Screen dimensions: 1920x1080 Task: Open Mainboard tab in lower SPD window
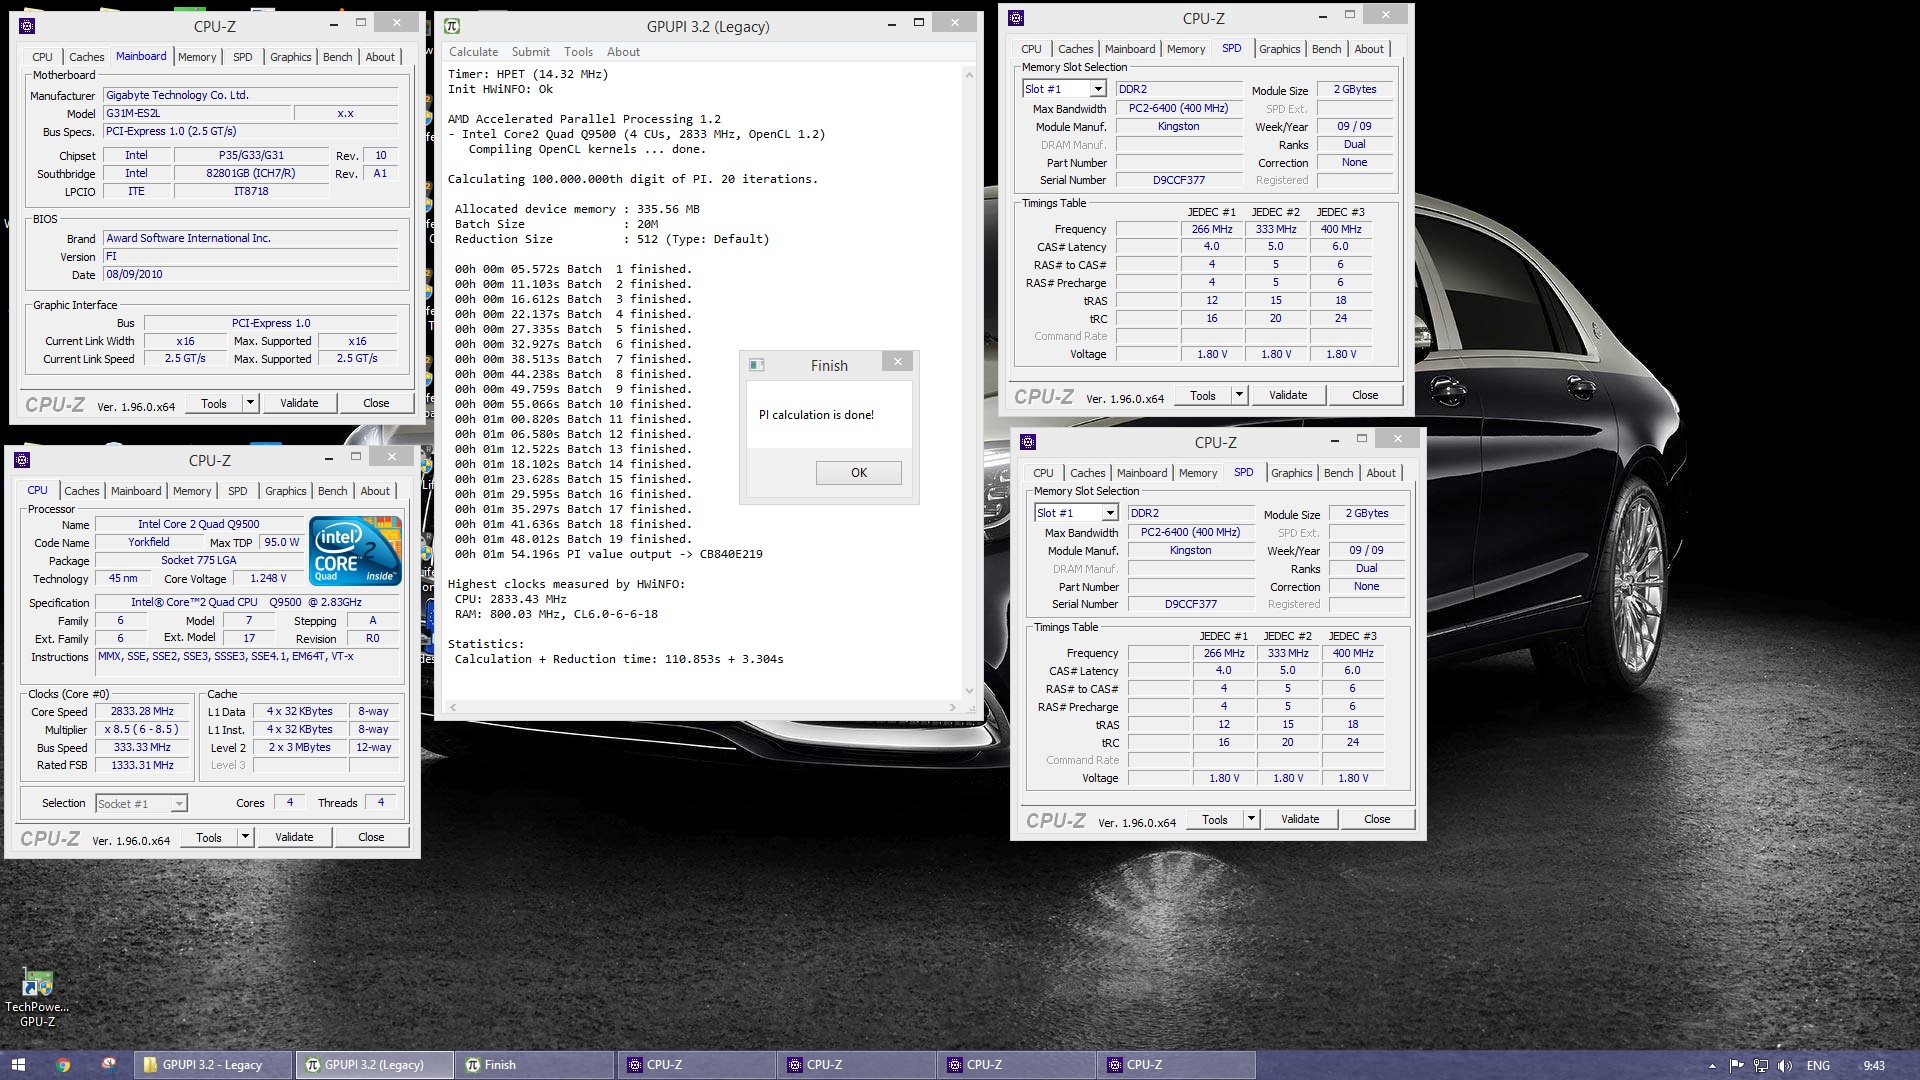pos(1142,473)
